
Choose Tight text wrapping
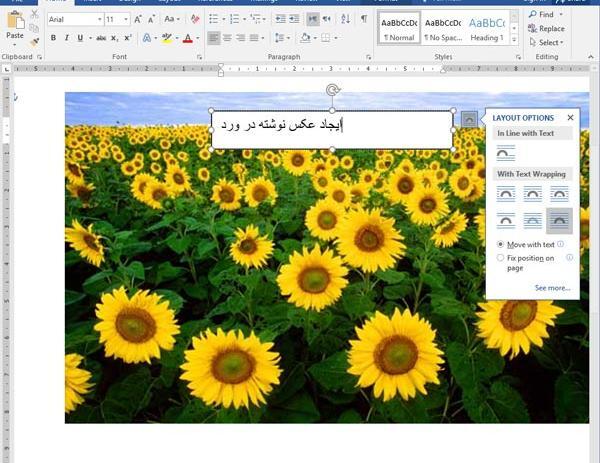533,194
